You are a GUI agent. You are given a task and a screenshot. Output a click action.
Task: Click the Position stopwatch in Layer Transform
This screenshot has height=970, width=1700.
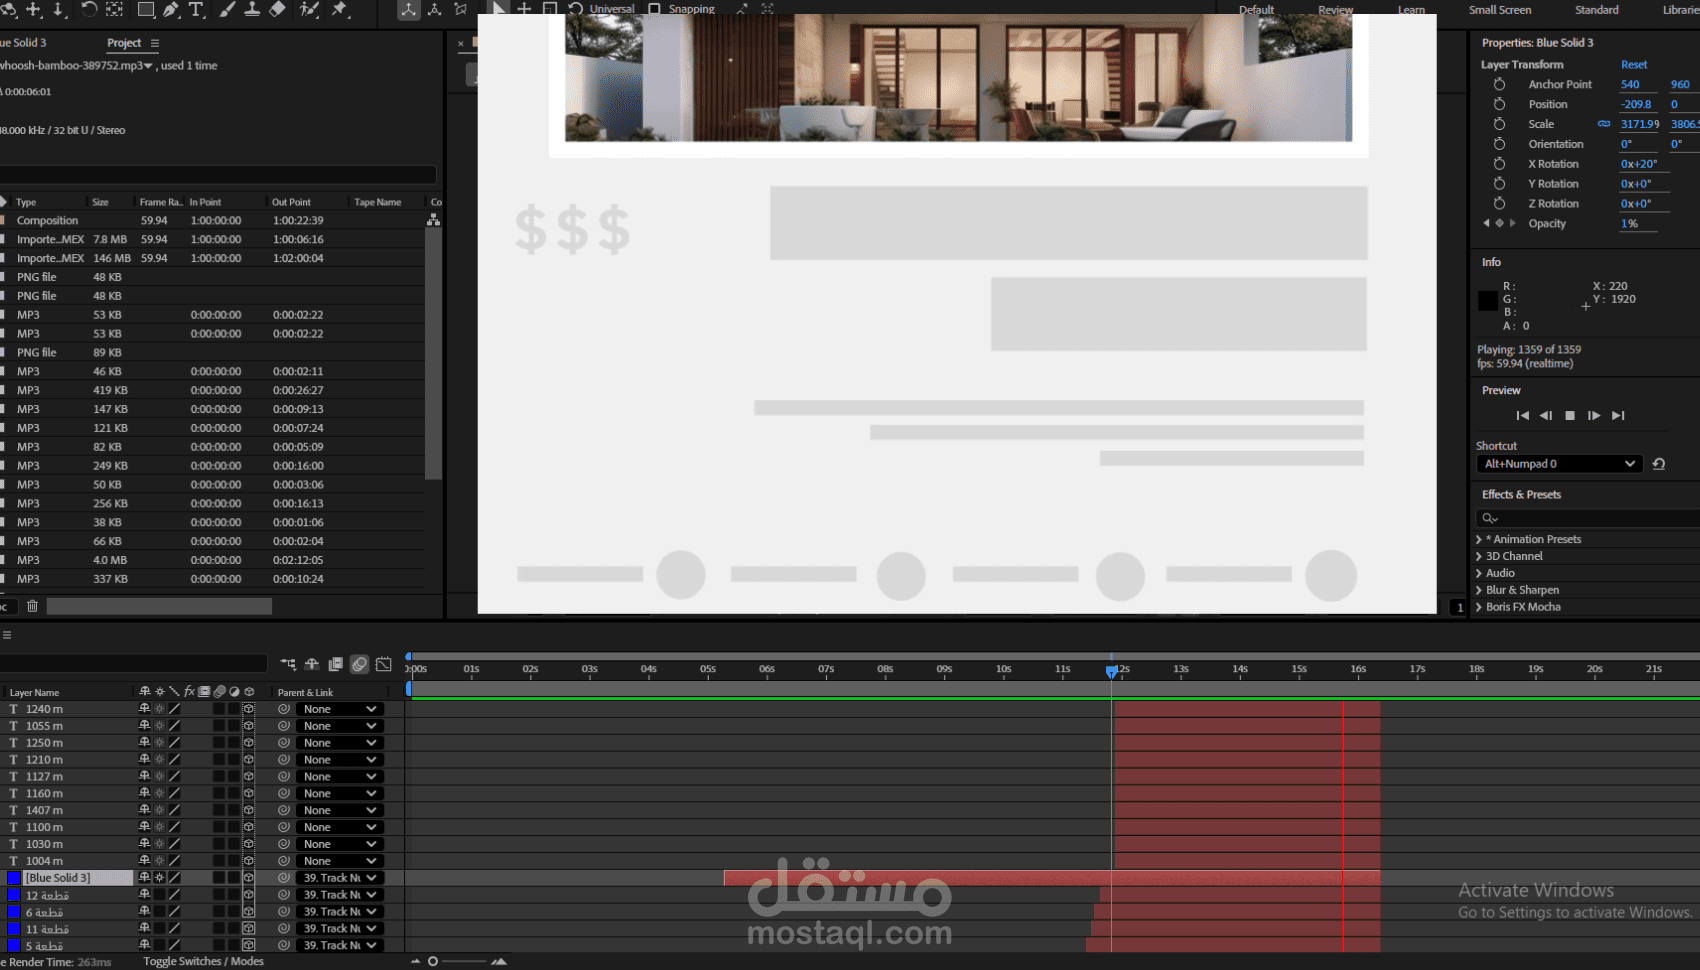pyautogui.click(x=1498, y=104)
